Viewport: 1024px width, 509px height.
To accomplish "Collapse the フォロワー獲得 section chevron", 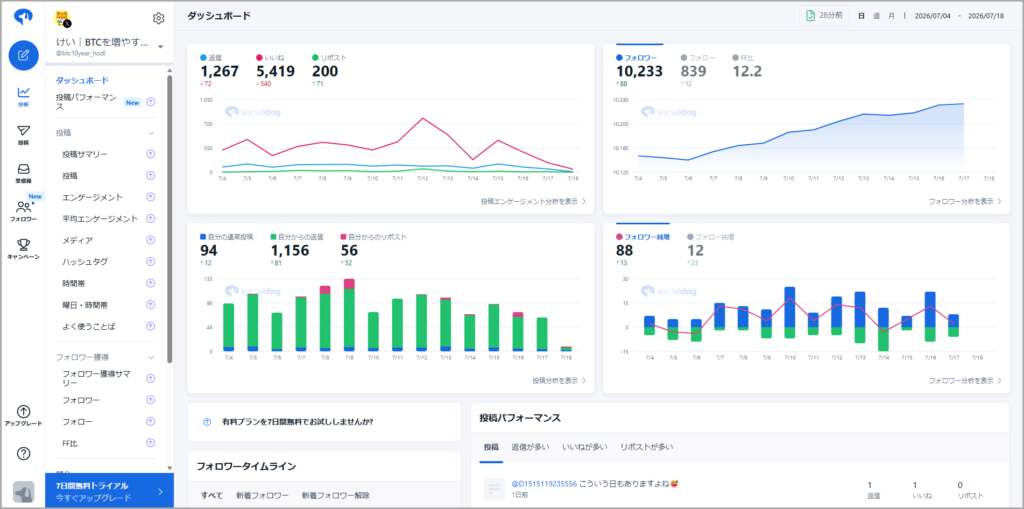I will [152, 357].
